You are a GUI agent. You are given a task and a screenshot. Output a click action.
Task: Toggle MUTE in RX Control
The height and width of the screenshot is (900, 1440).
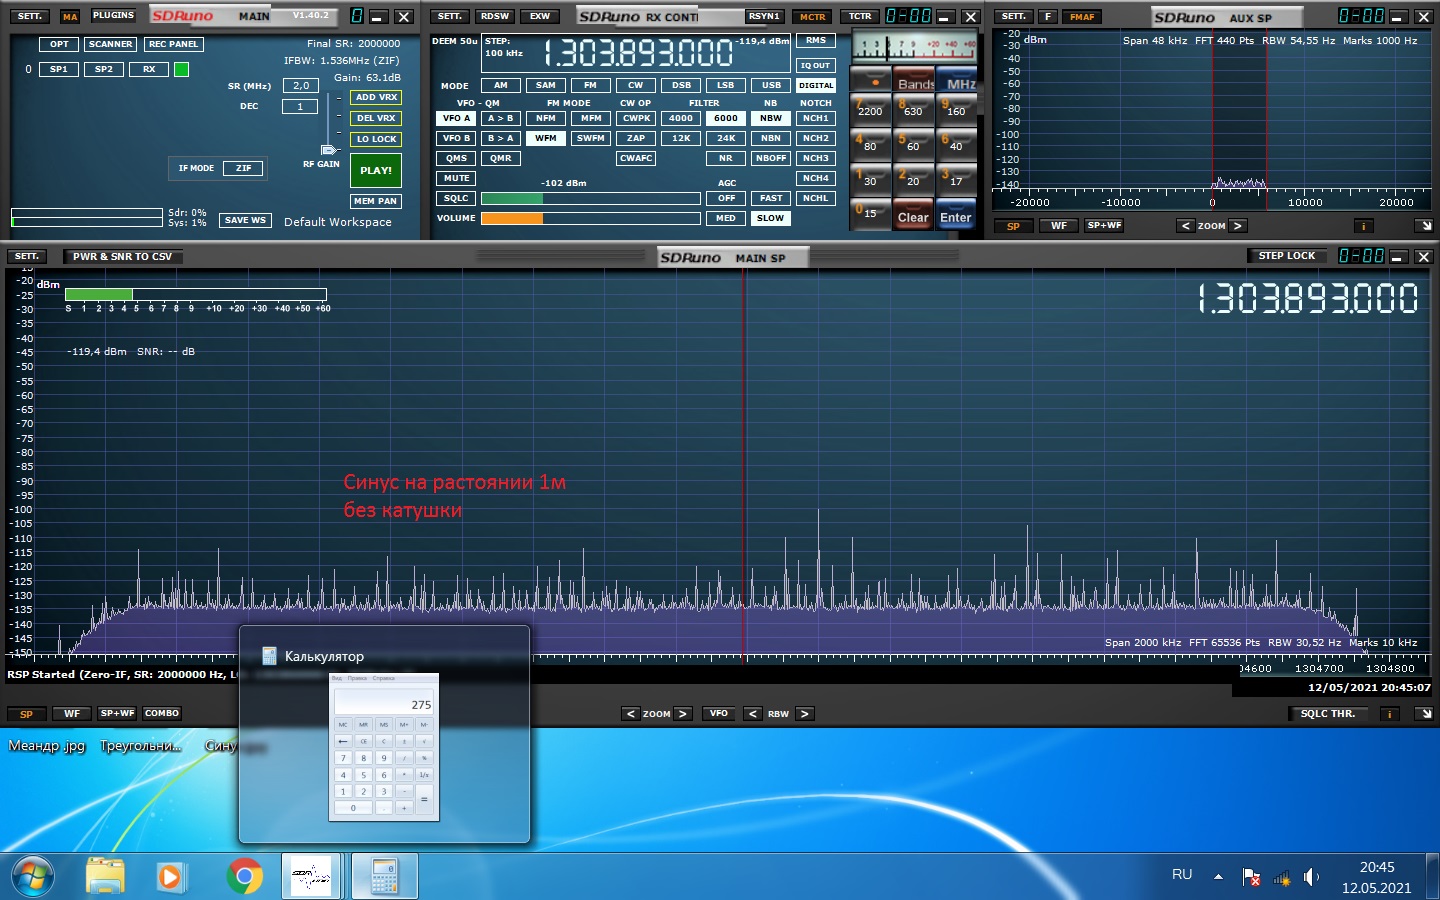pos(456,178)
